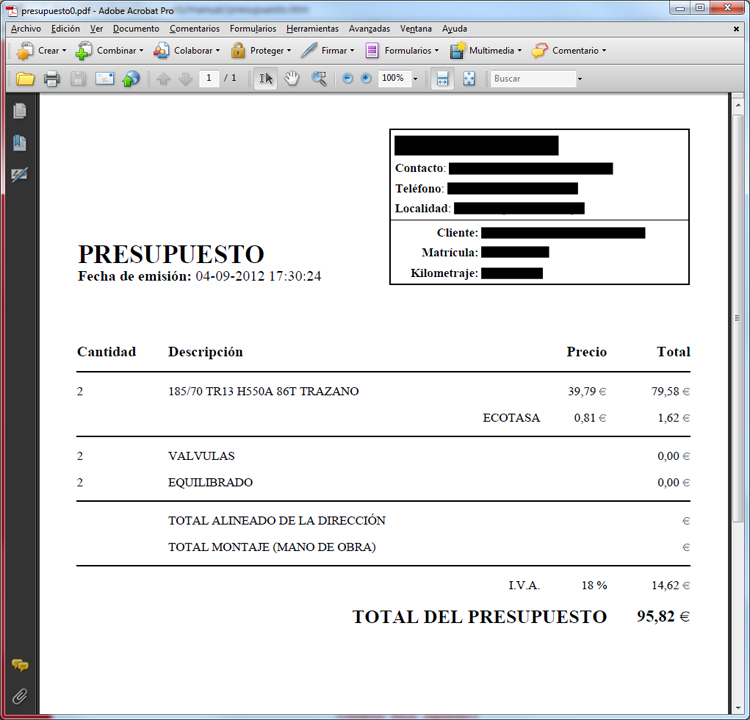
Task: Open the Pages panel in sidebar
Action: 20,111
